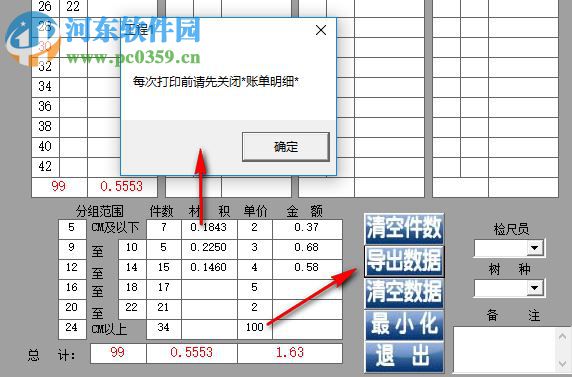The image size is (572, 377).
Task: Select volume value 0.1460
Action: click(x=209, y=269)
